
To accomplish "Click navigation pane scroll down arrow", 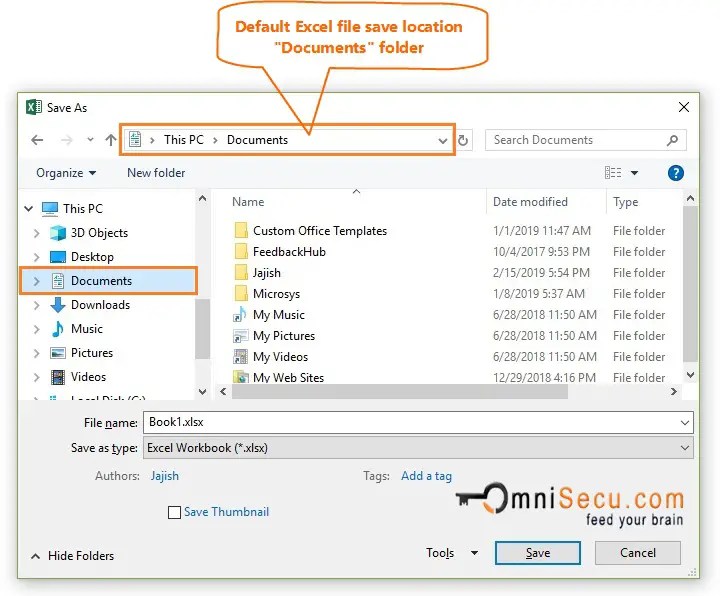I will point(202,392).
